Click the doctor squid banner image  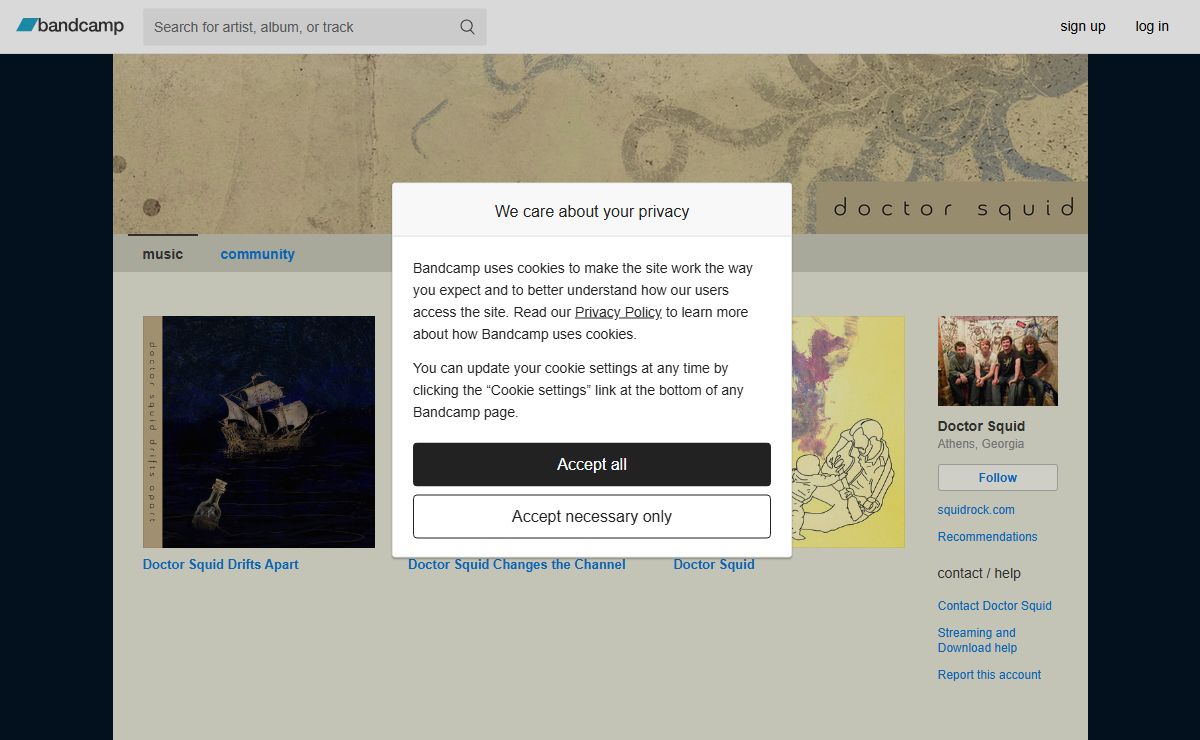tap(600, 144)
